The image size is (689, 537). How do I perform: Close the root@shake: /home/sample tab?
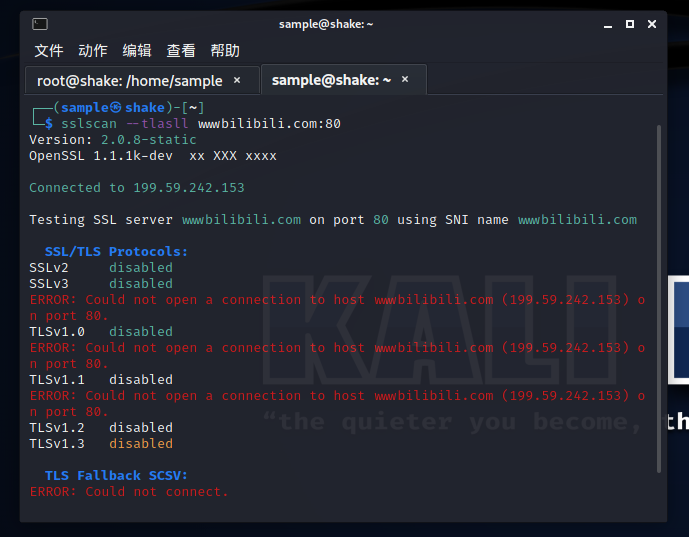[x=237, y=80]
